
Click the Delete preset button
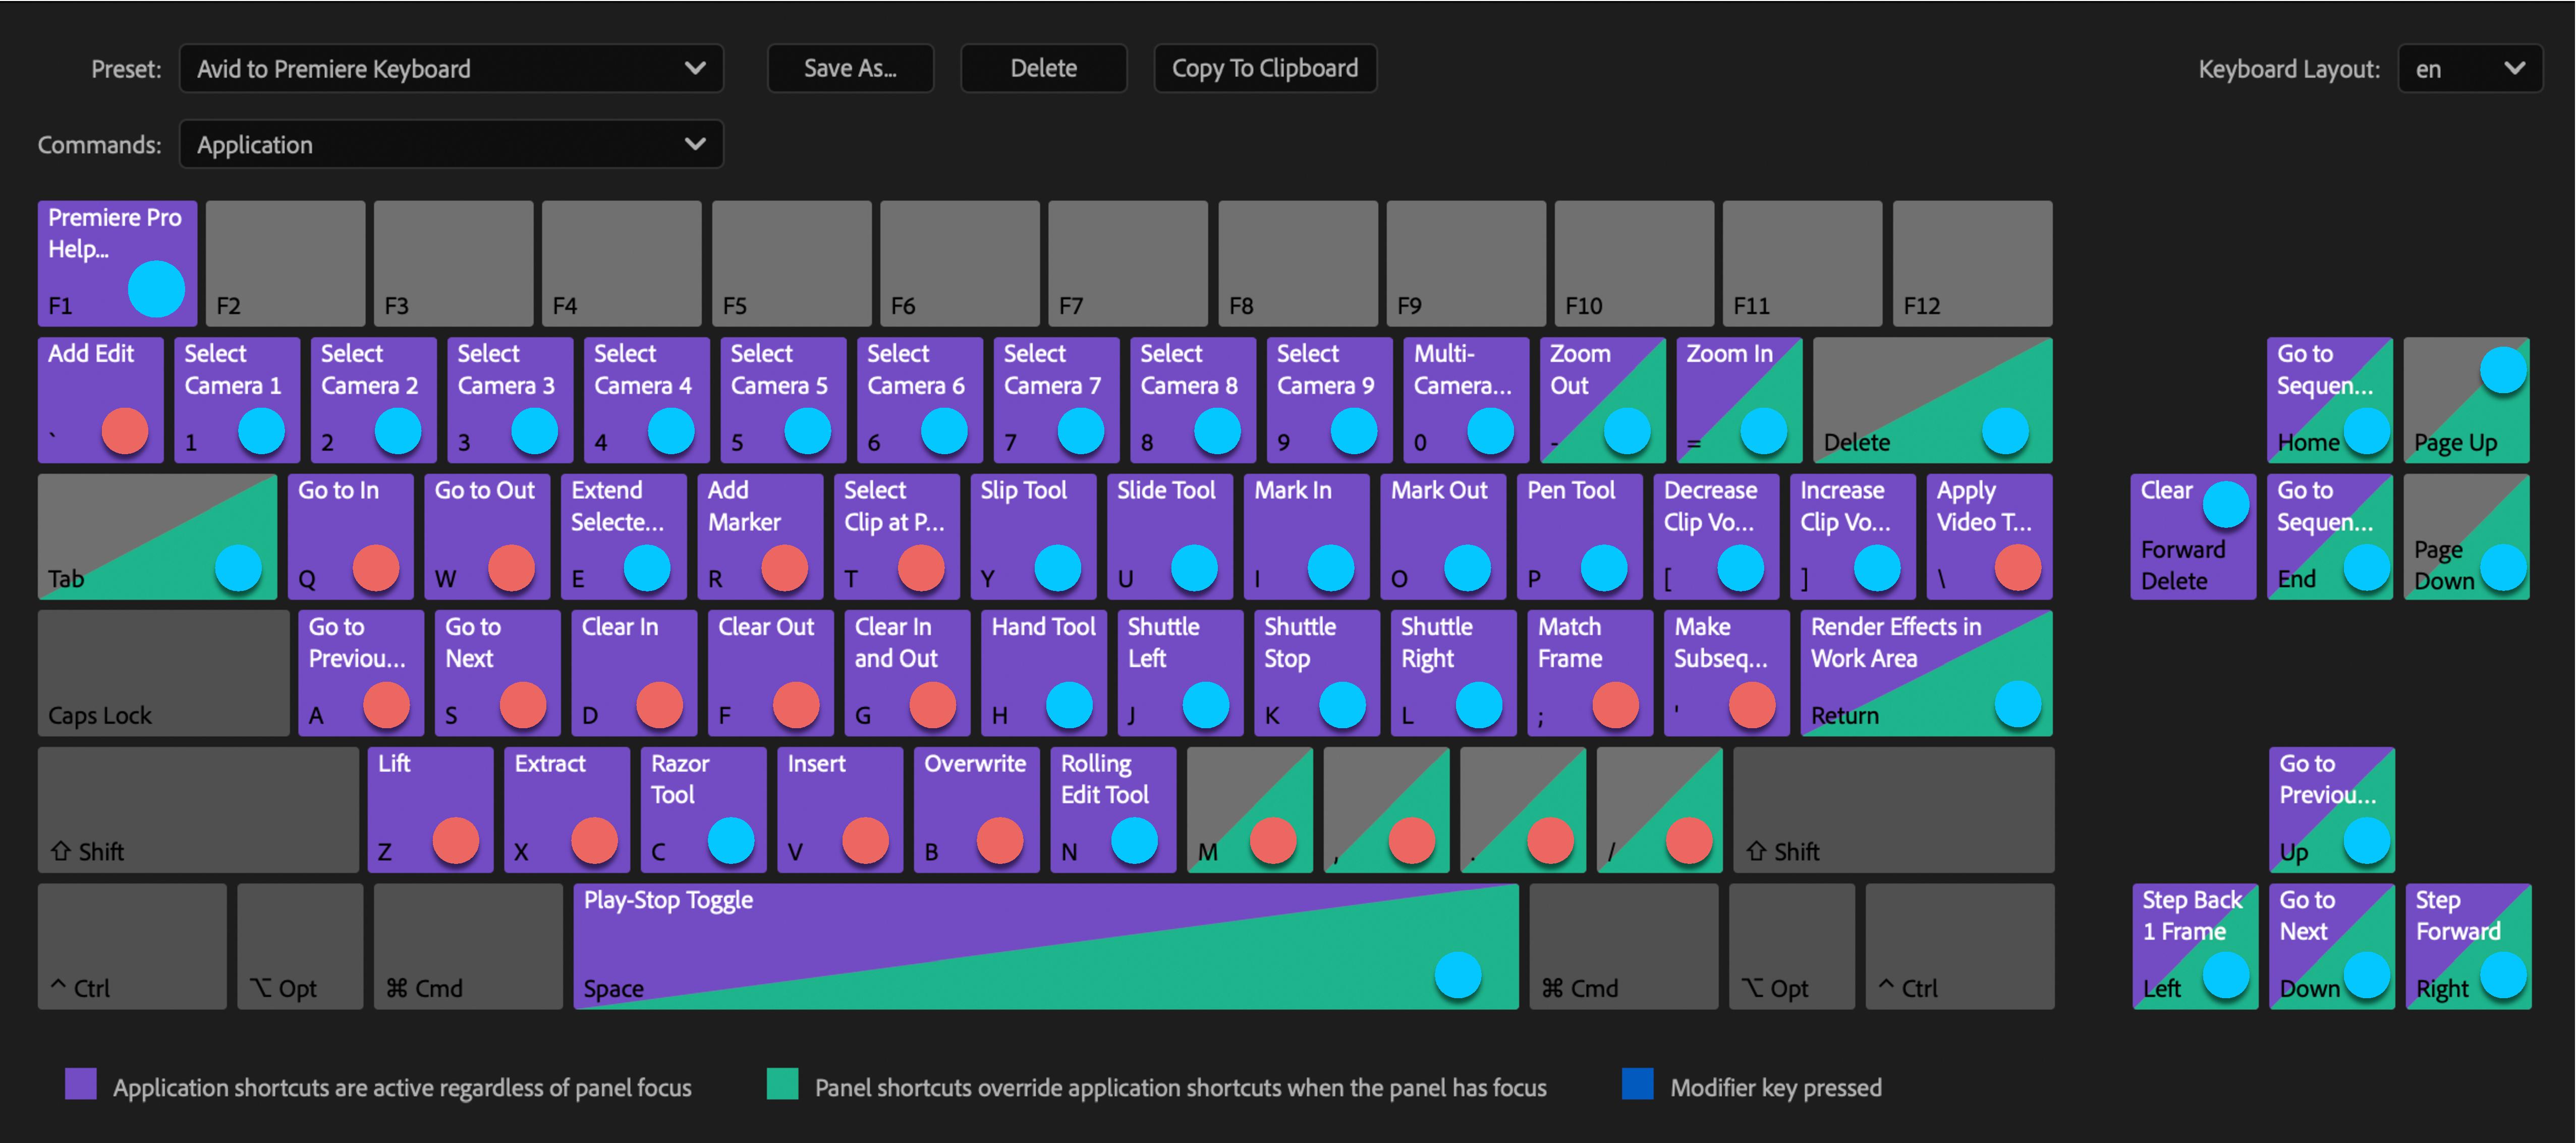(x=1043, y=68)
